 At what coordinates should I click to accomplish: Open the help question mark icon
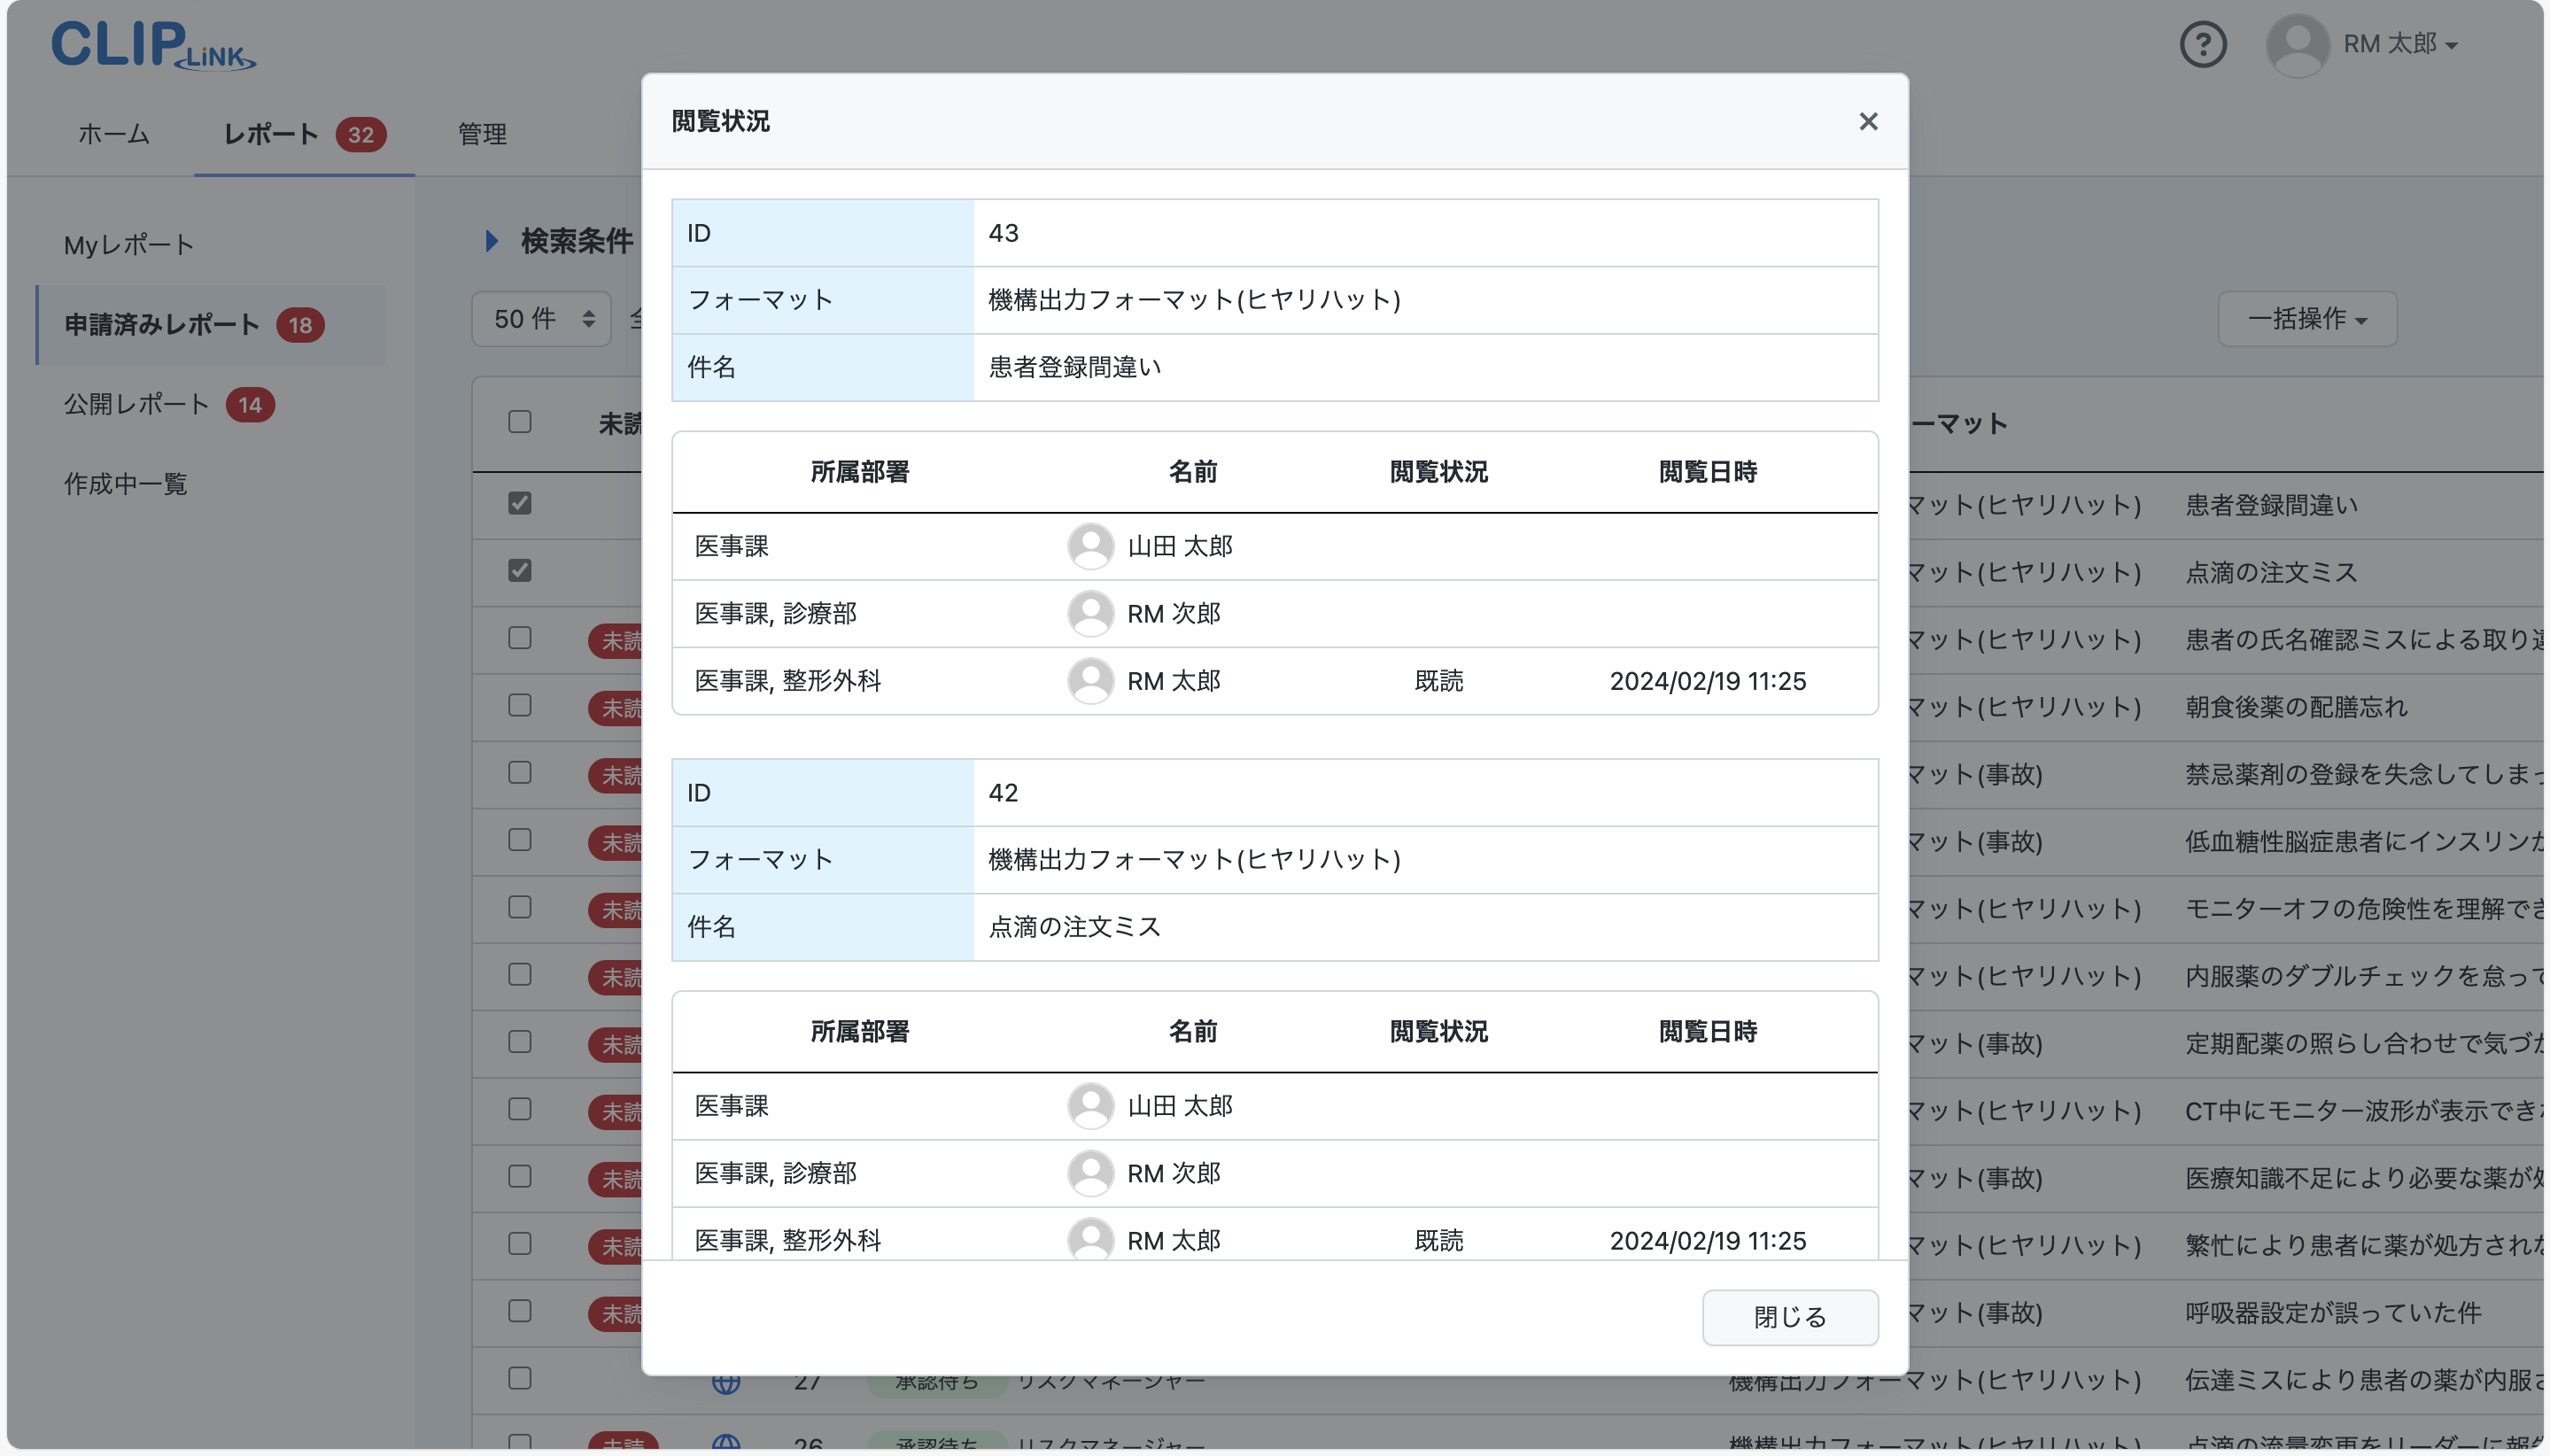tap(2203, 44)
